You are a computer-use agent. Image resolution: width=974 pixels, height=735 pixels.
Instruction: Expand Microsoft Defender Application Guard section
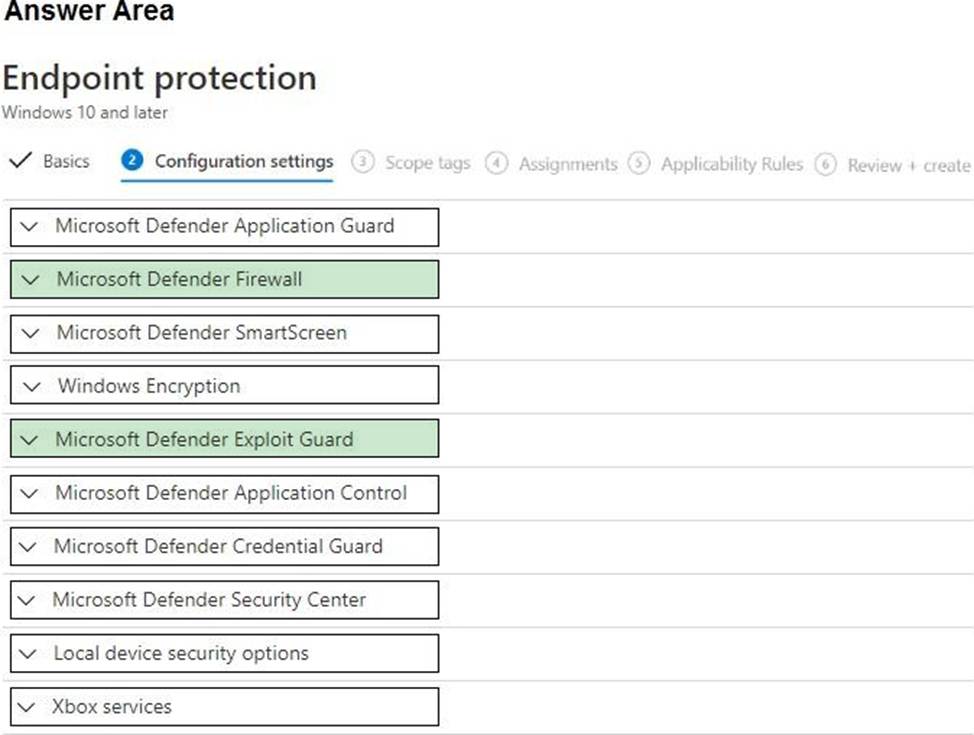click(224, 227)
